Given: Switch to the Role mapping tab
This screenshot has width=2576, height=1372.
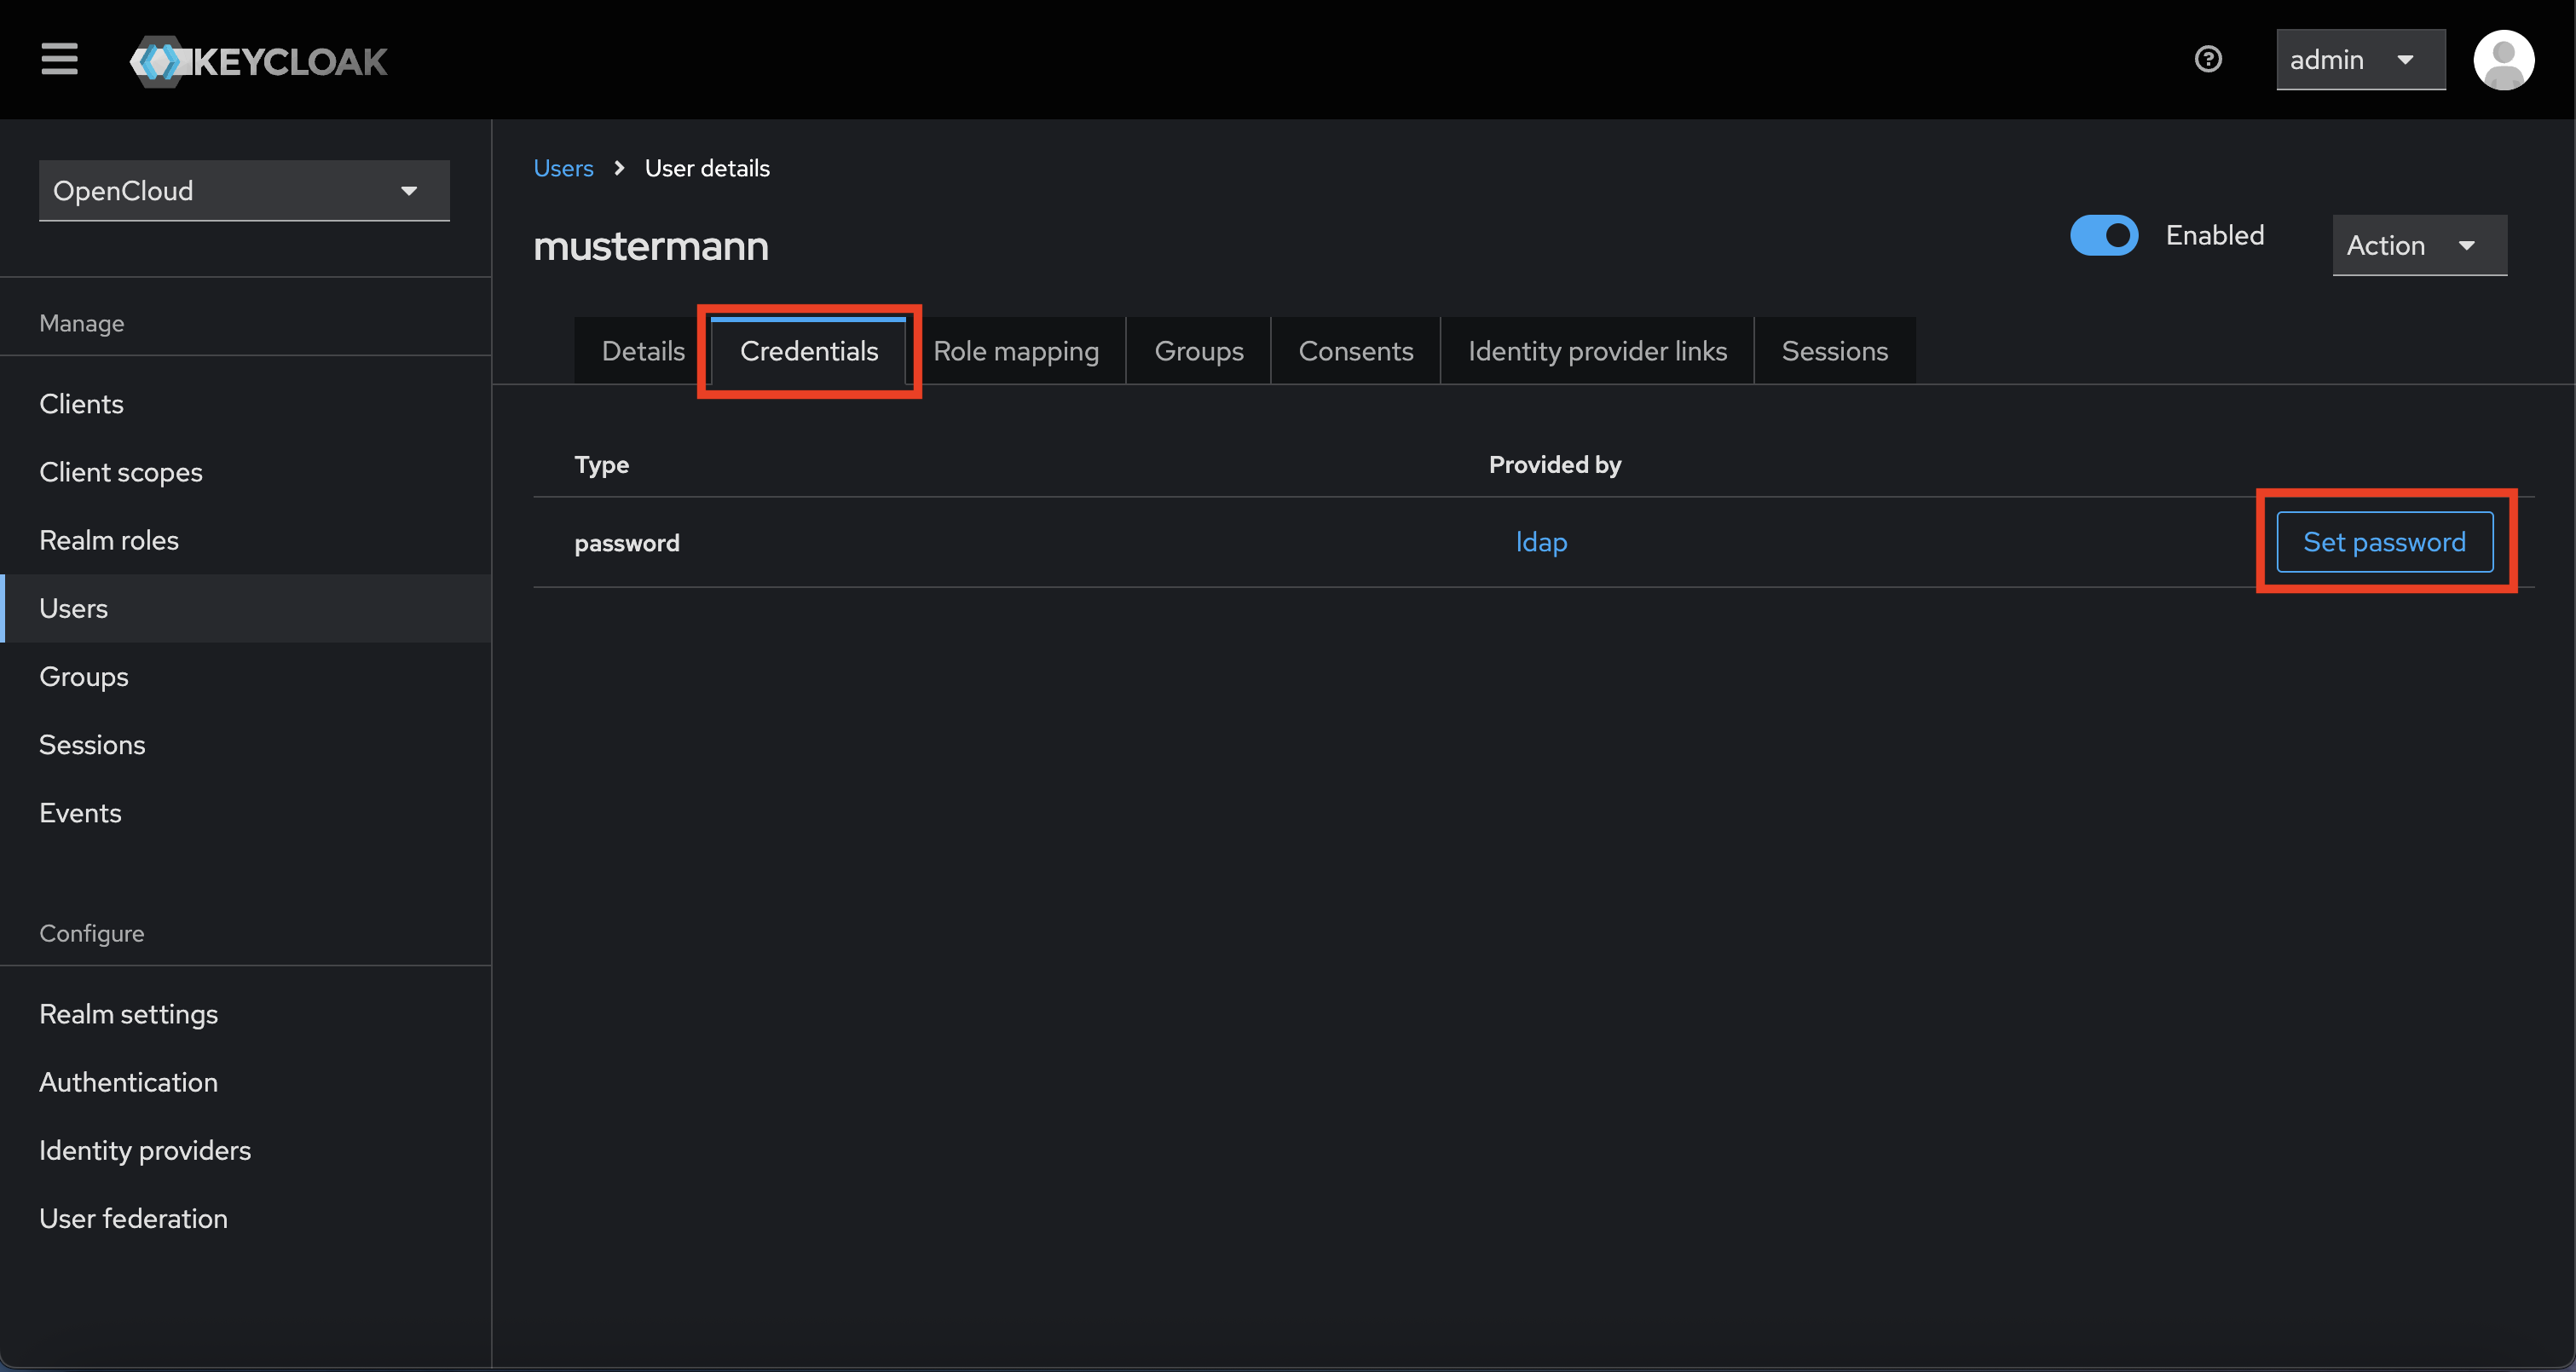Looking at the screenshot, I should click(x=1015, y=351).
